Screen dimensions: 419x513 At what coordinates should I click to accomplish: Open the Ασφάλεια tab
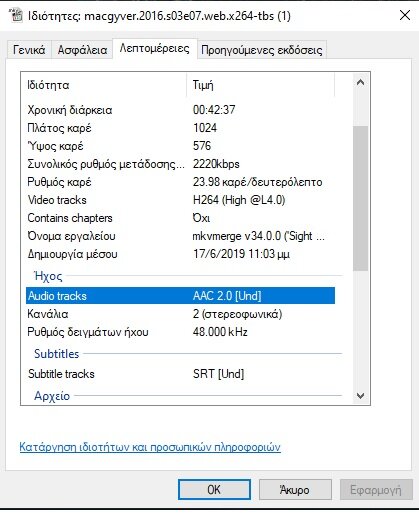(82, 50)
